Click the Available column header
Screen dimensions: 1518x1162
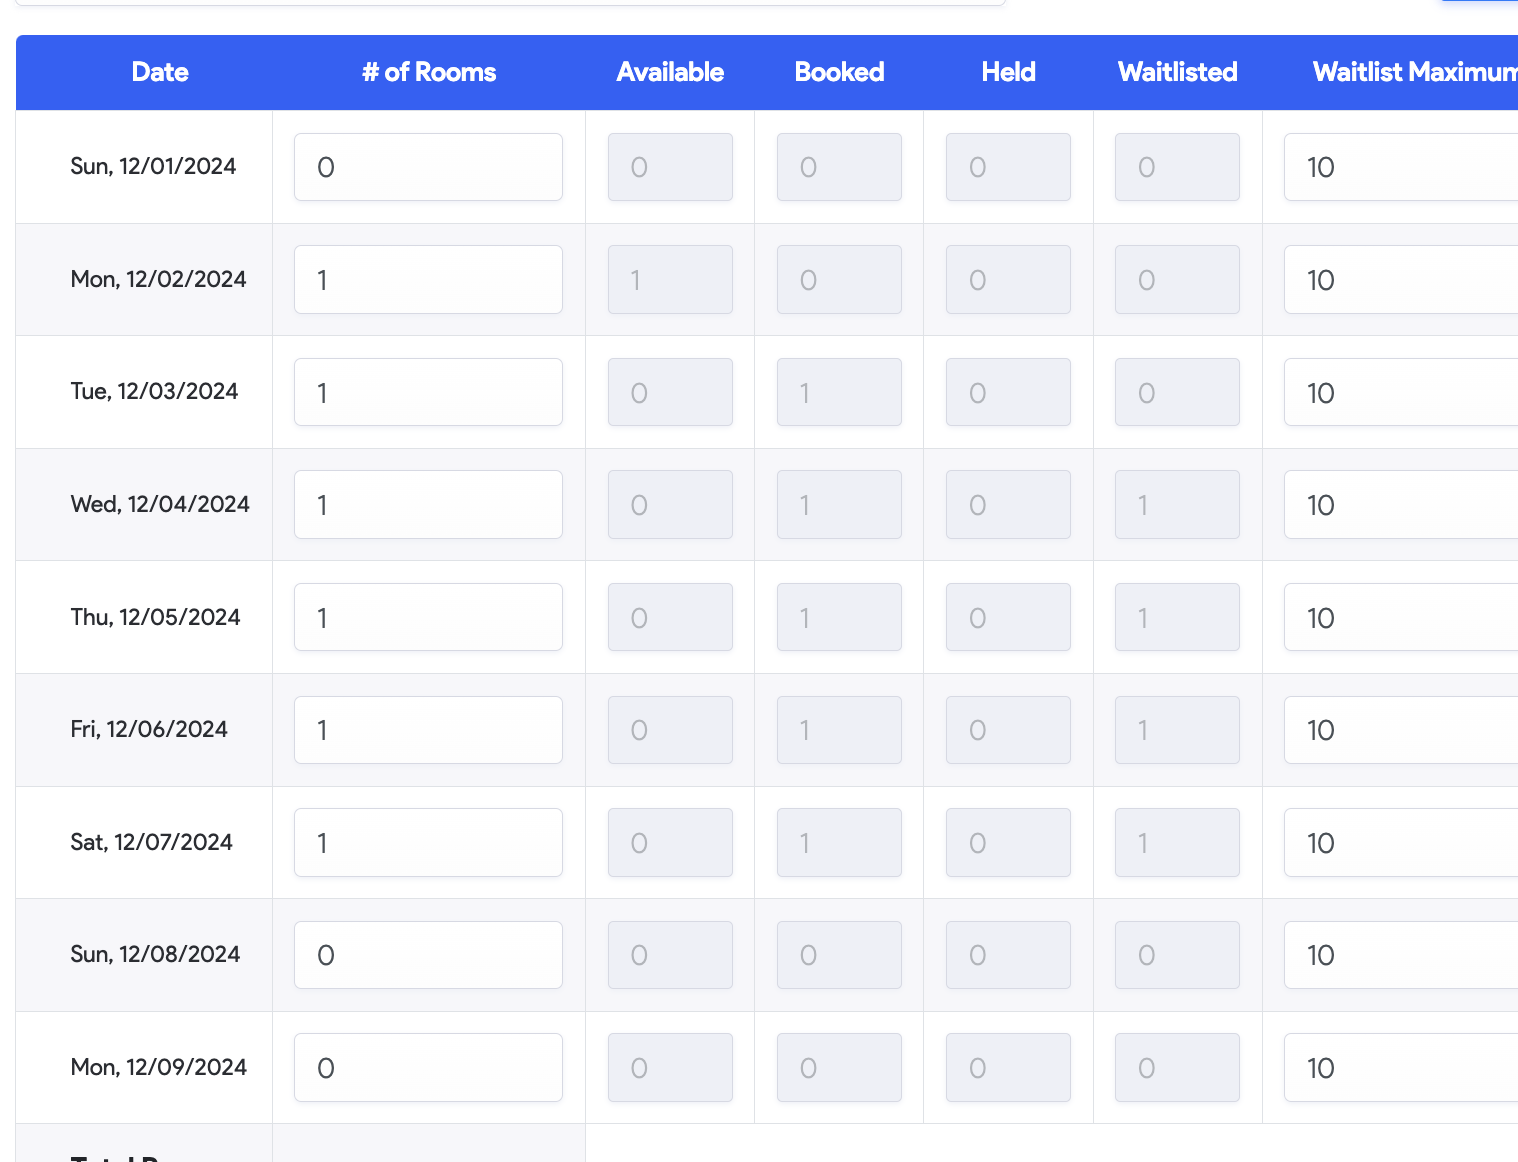[x=670, y=72]
